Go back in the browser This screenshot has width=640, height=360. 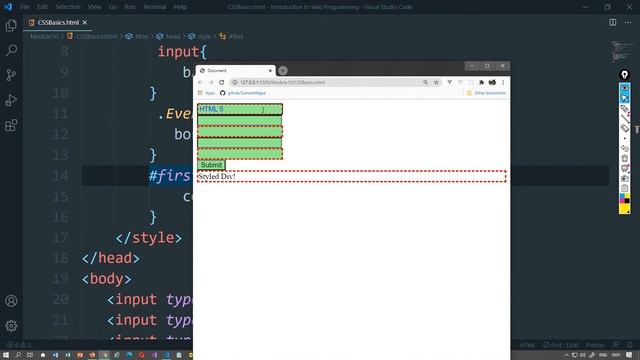pos(200,82)
